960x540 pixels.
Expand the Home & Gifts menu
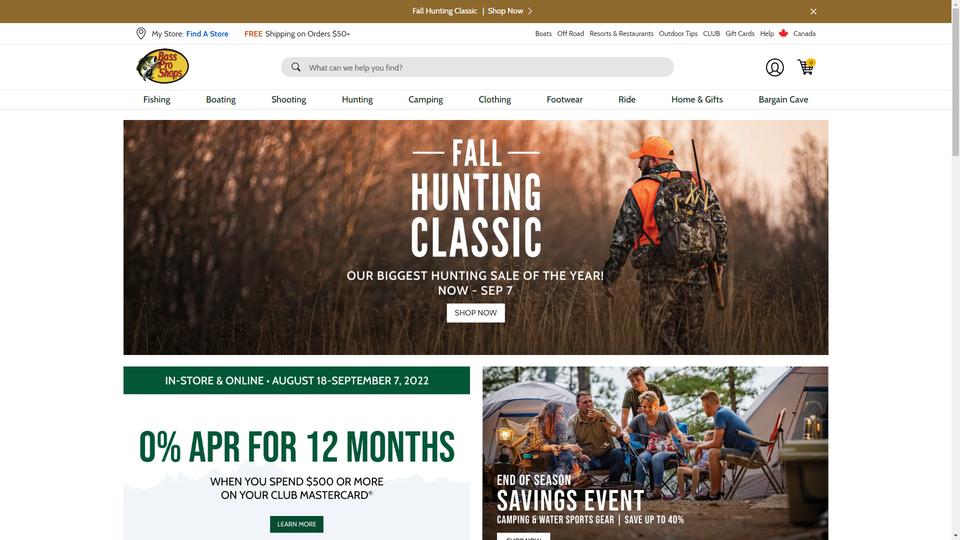click(x=697, y=99)
